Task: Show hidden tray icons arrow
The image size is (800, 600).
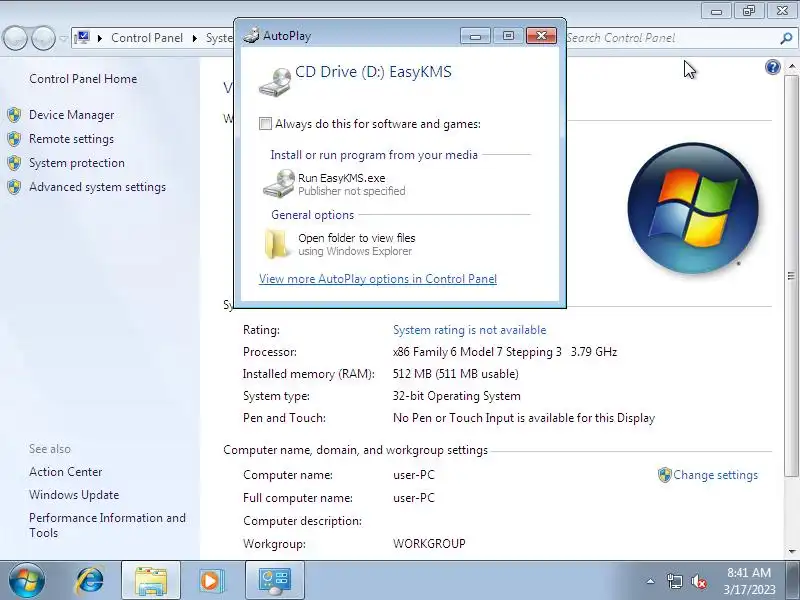Action: coord(651,581)
